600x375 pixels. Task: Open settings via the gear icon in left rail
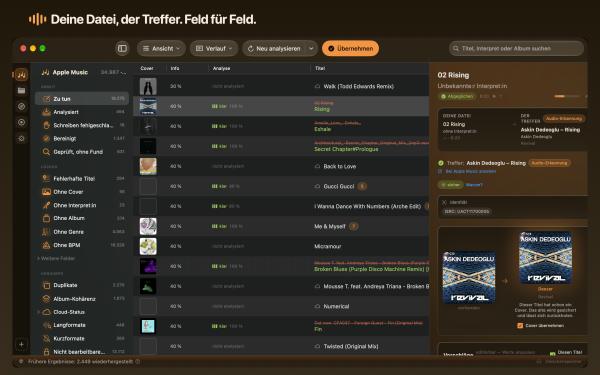[x=21, y=138]
